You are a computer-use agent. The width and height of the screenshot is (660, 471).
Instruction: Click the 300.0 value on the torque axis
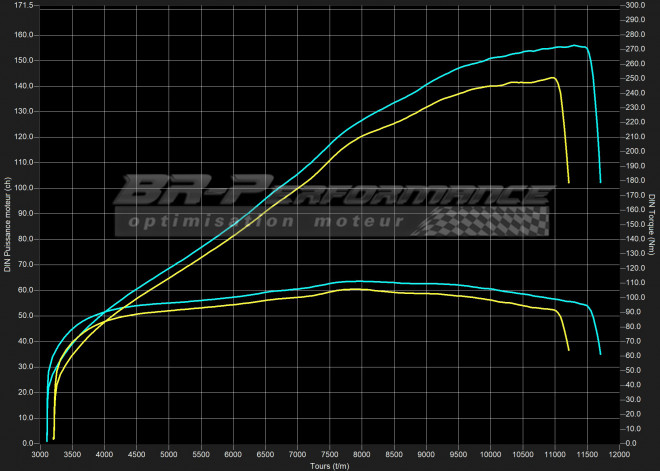click(635, 6)
